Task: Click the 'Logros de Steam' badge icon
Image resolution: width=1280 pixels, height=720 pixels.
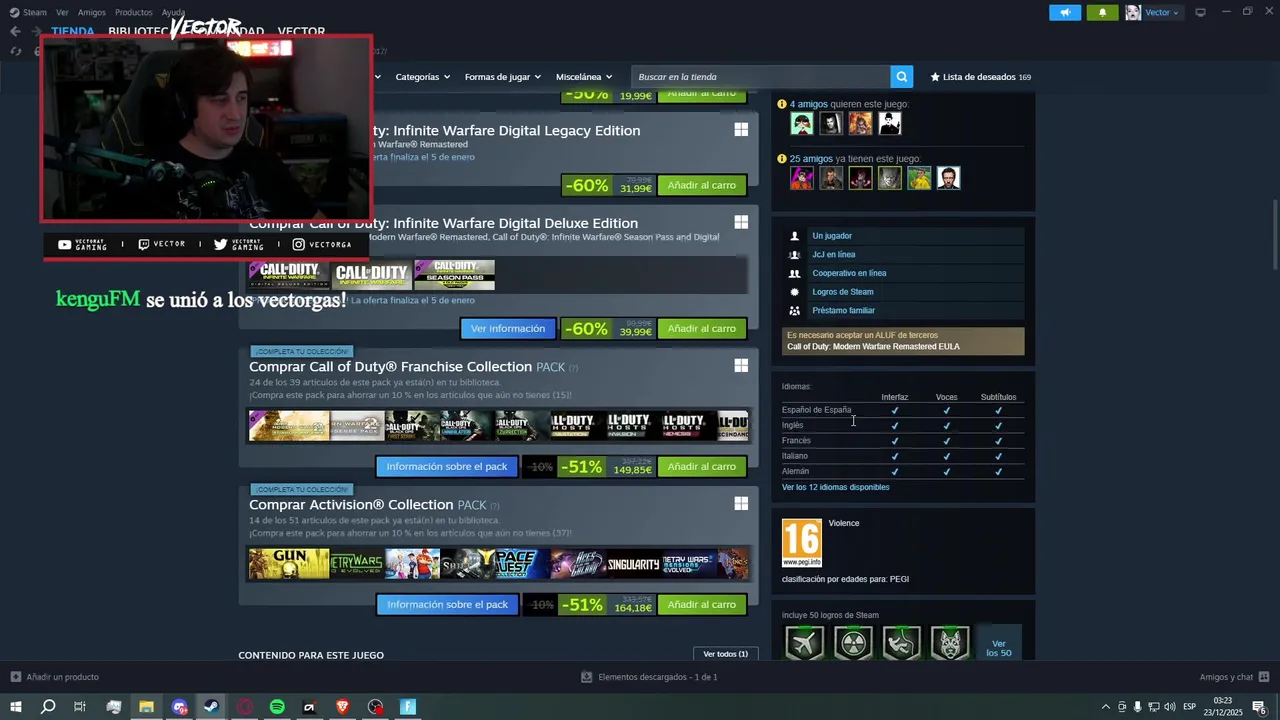Action: (x=795, y=292)
